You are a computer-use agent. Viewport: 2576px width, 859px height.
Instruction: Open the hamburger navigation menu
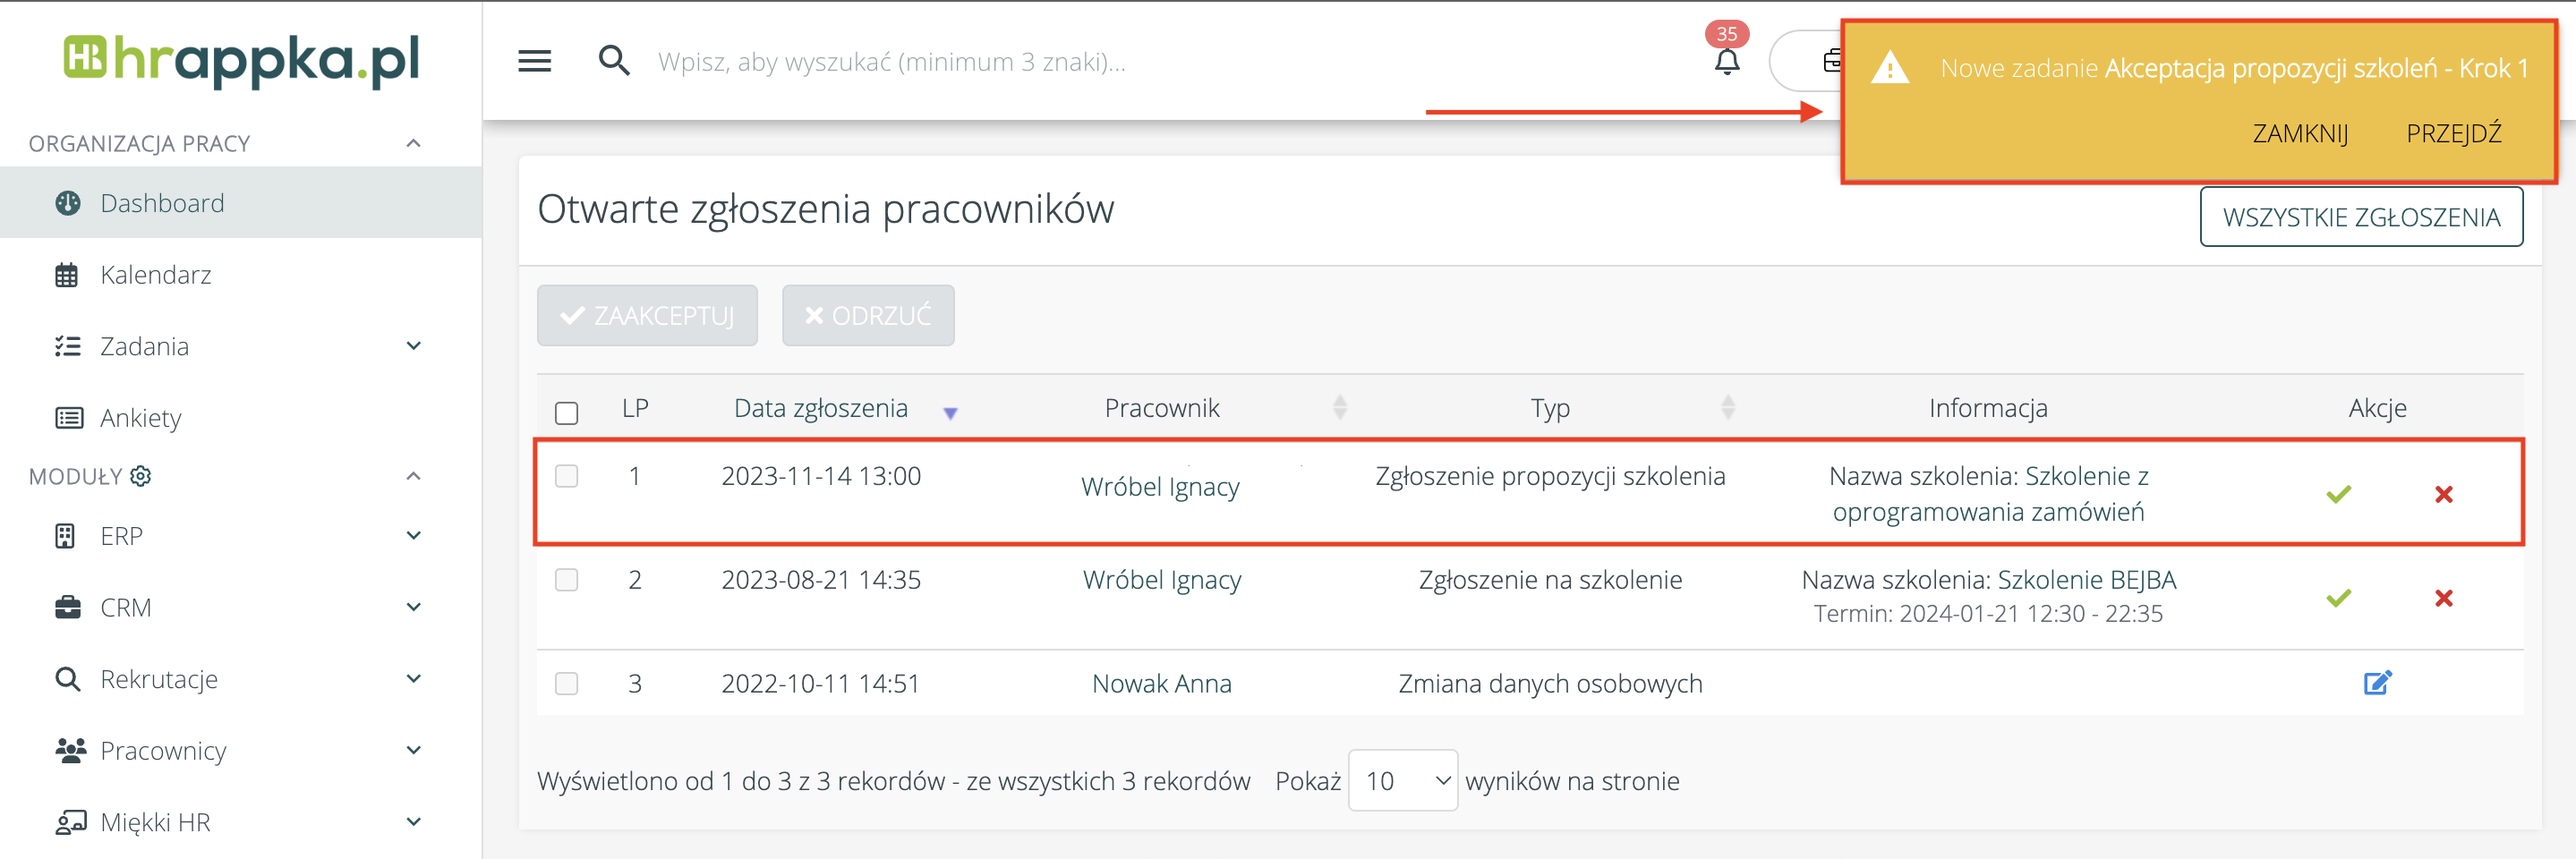[534, 60]
